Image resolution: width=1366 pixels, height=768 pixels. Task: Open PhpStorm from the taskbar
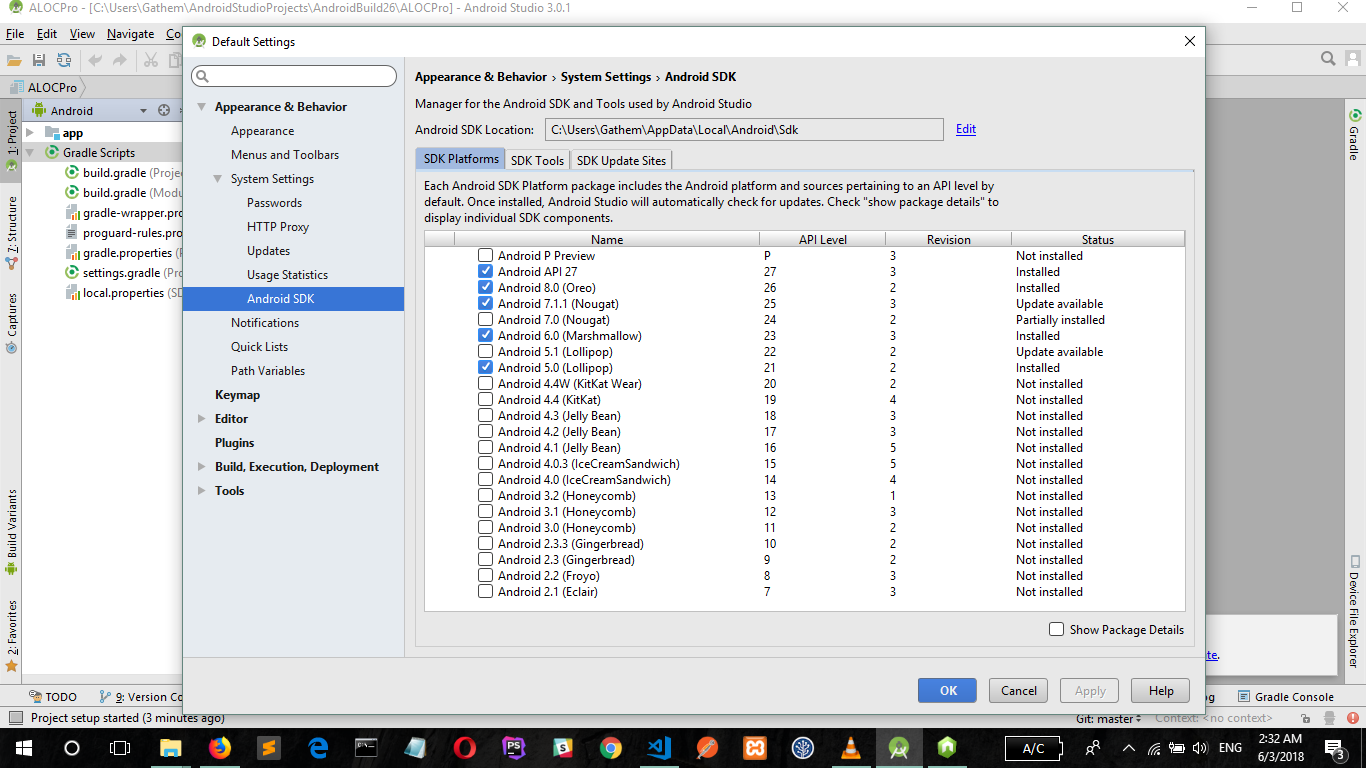(514, 747)
